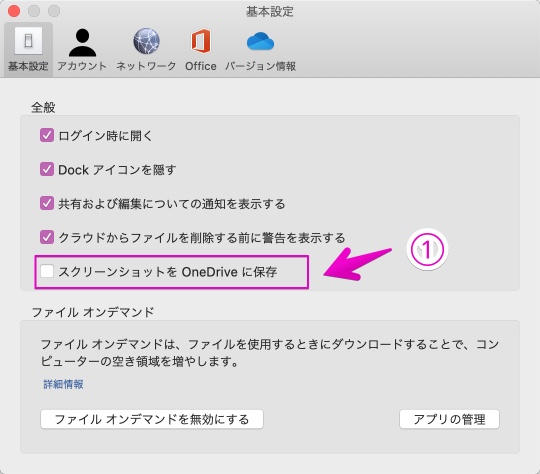Uncheck クラウドからファイルを削除する前に警告を表示する
Screen dimensions: 540x474
tap(46, 237)
